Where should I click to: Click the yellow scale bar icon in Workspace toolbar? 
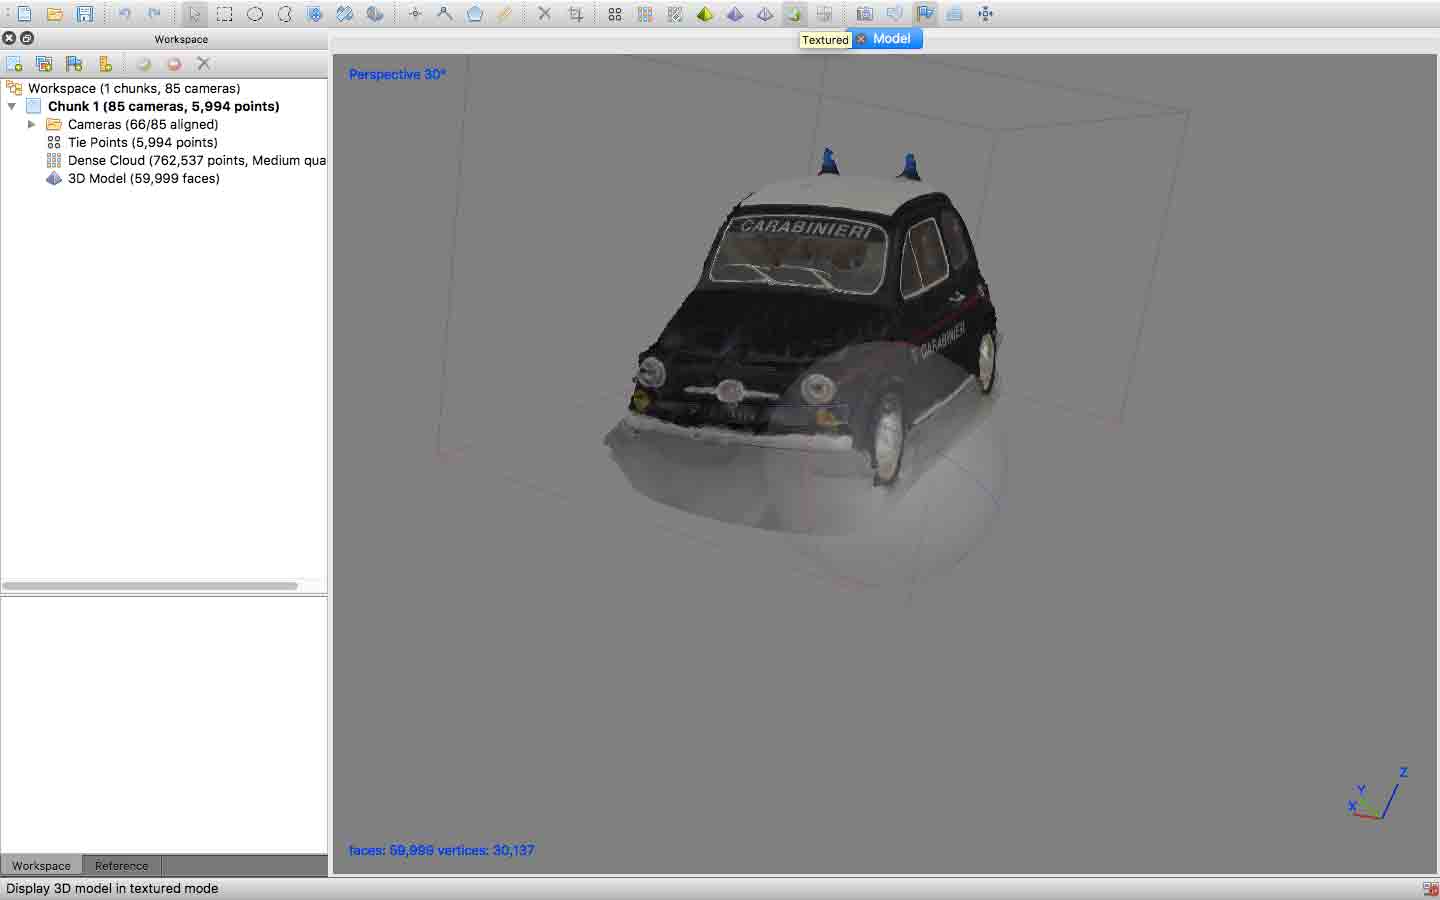click(x=105, y=64)
